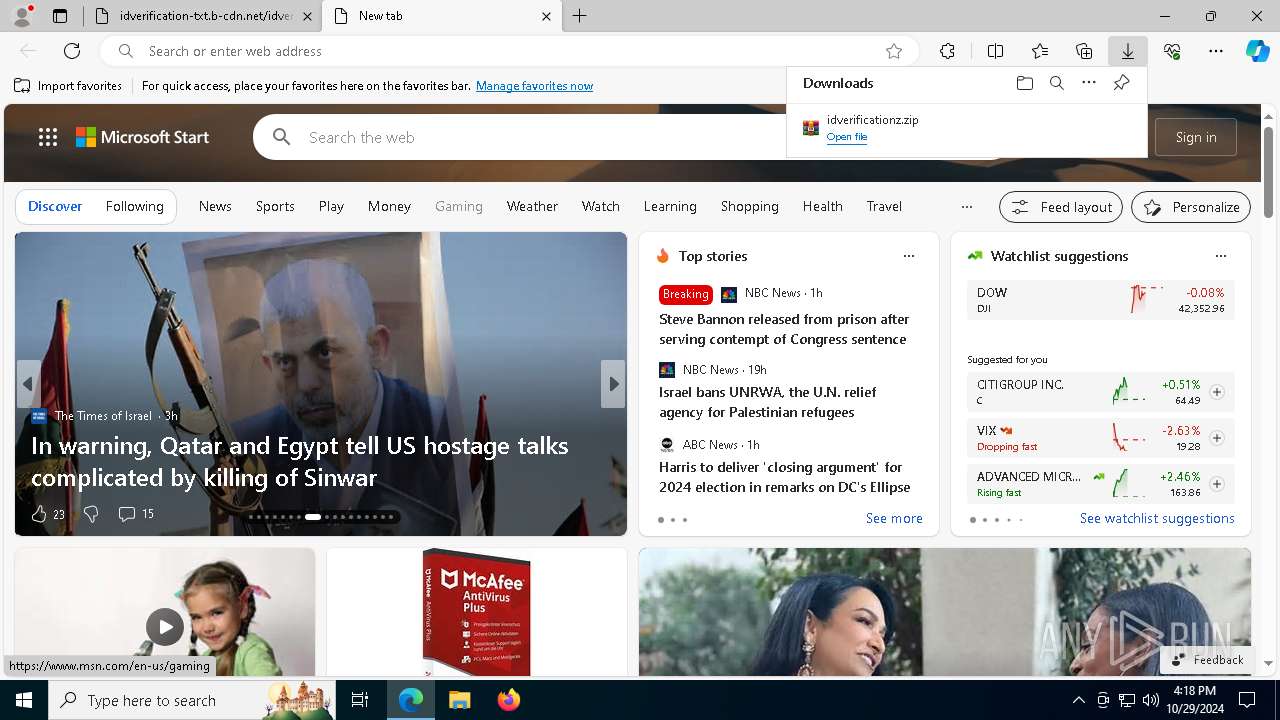1280x720 pixels.
Task: Open comments on the Sinwar story
Action: [136, 514]
